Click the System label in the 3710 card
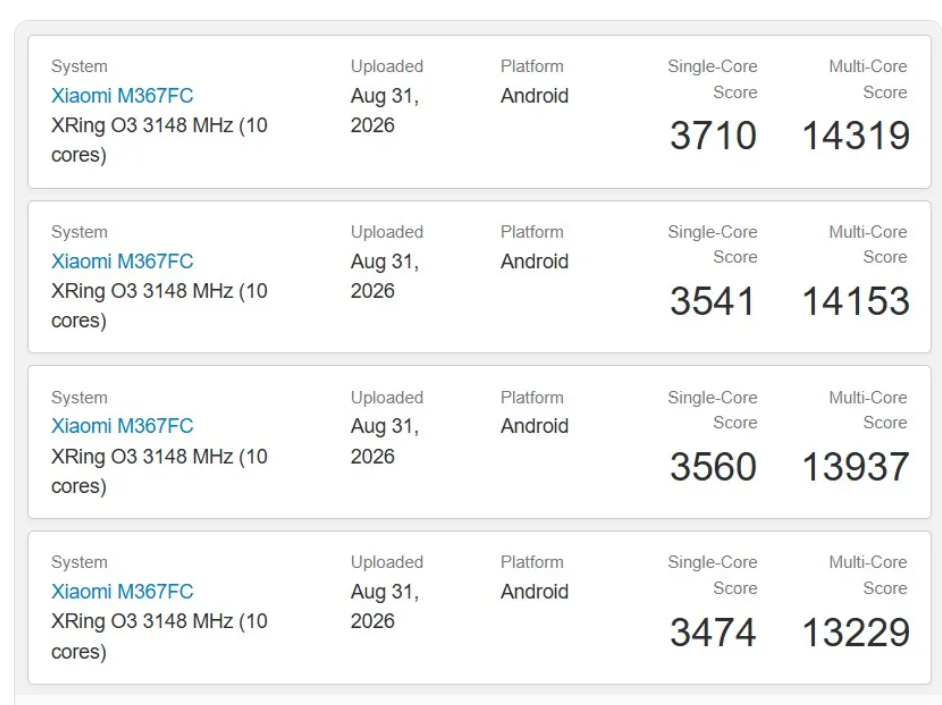The width and height of the screenshot is (942, 705). click(79, 66)
